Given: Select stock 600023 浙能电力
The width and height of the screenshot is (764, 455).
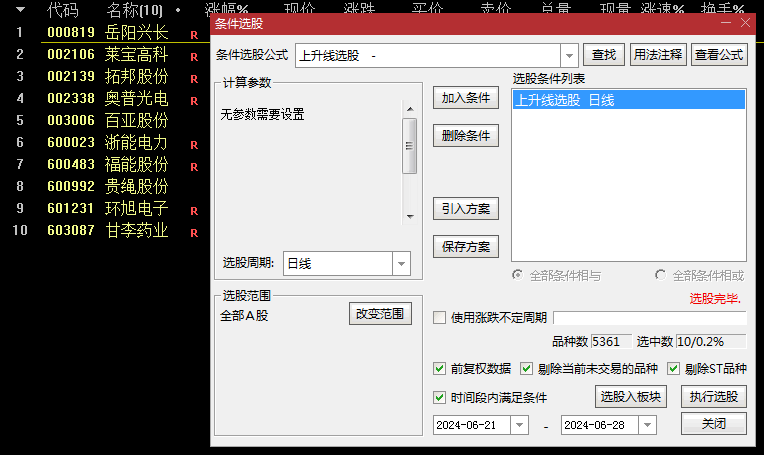Looking at the screenshot, I should 108,142.
